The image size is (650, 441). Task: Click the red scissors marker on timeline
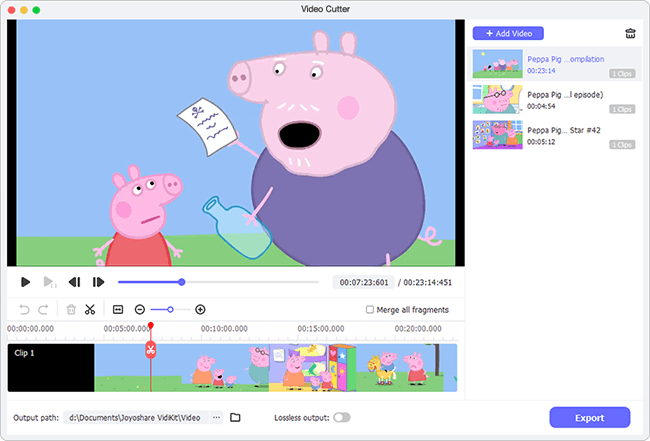point(150,350)
